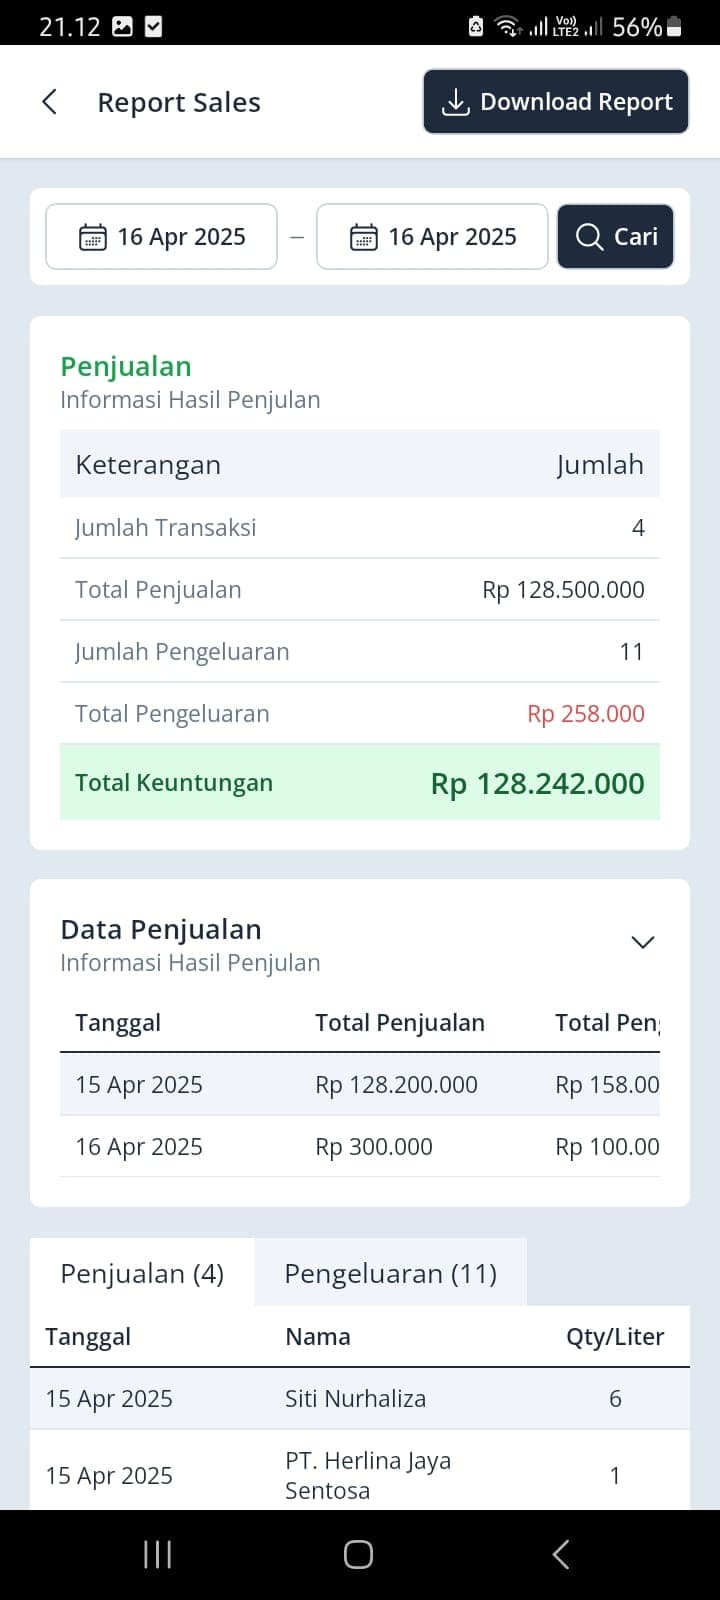Screen dimensions: 720x1600
Task: Tap the calendar icon in end date field
Action: pyautogui.click(x=363, y=237)
